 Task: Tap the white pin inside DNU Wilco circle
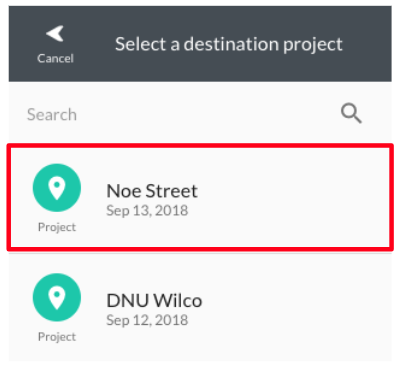pos(57,298)
